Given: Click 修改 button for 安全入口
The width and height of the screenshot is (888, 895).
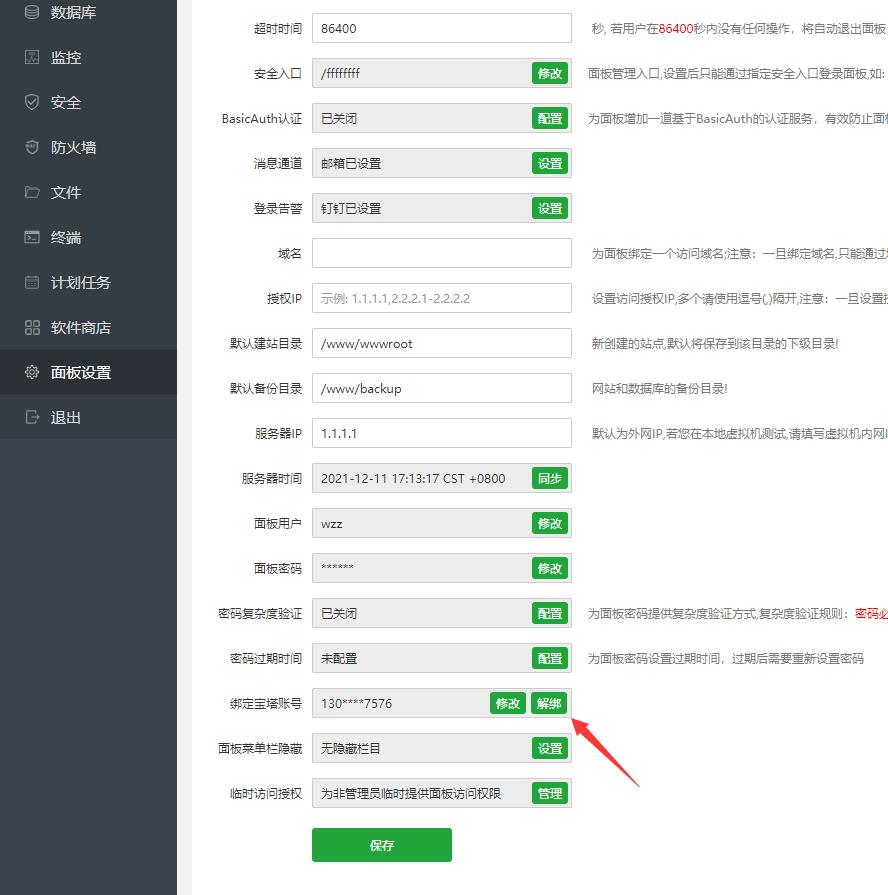Looking at the screenshot, I should click(550, 73).
